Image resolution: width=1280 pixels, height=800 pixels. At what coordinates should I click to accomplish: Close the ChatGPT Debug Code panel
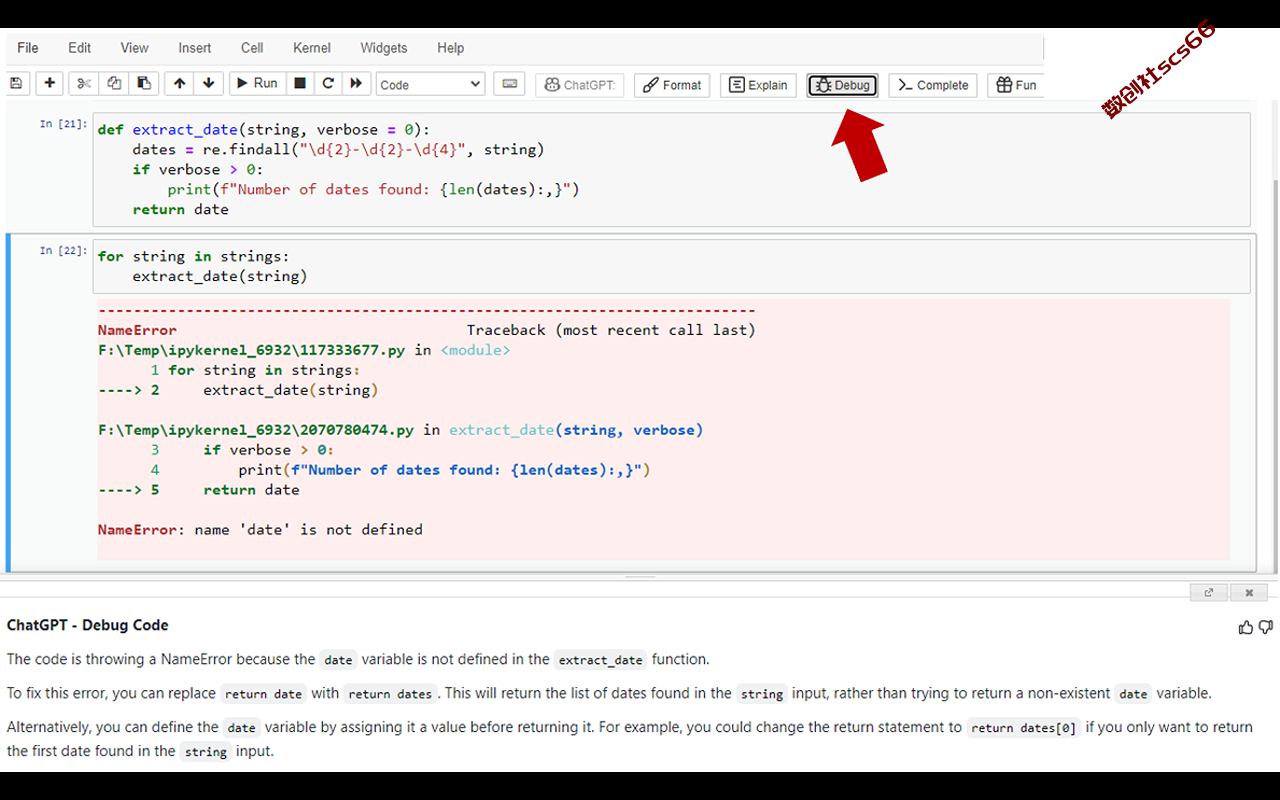pyautogui.click(x=1249, y=592)
